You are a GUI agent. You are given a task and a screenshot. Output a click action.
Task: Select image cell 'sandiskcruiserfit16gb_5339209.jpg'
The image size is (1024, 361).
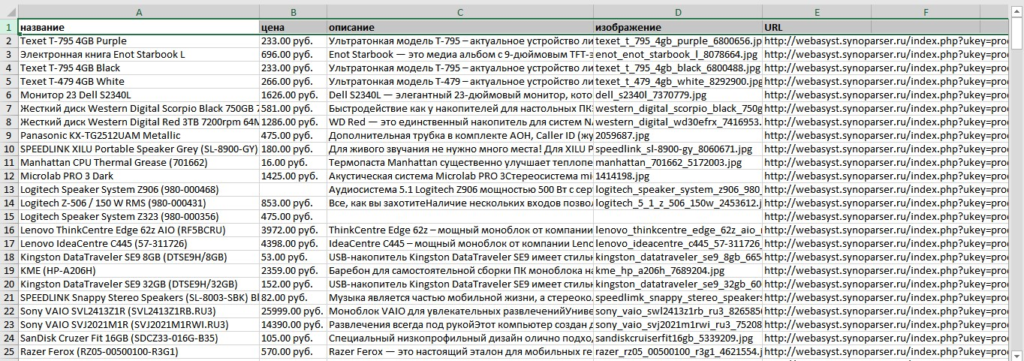click(x=678, y=338)
